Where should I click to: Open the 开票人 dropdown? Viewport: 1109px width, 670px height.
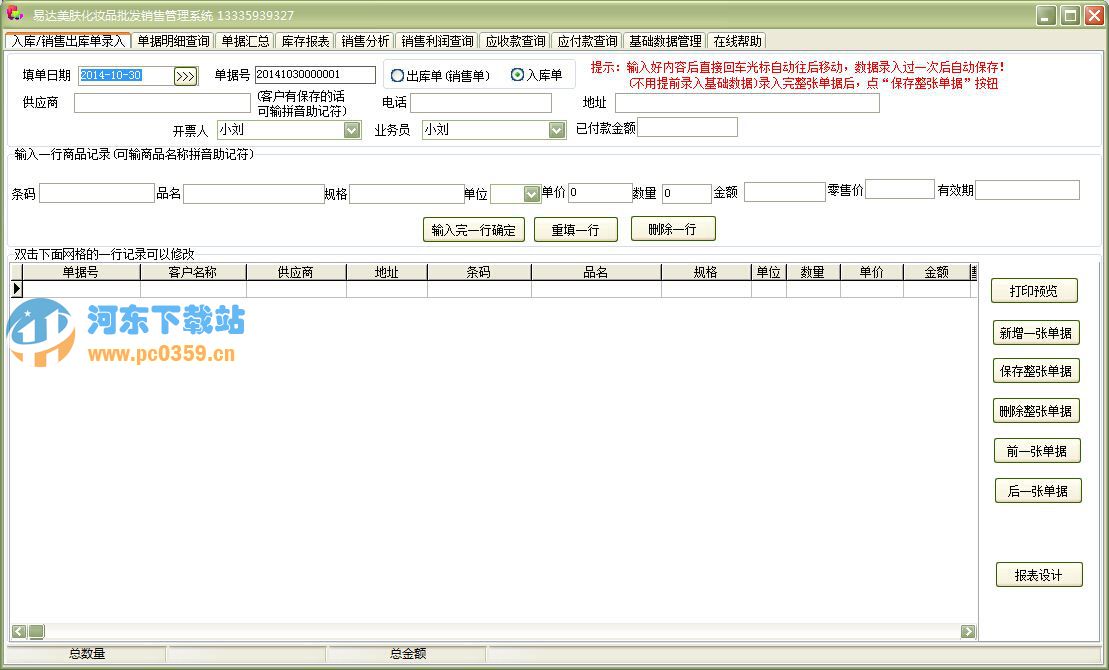[352, 130]
